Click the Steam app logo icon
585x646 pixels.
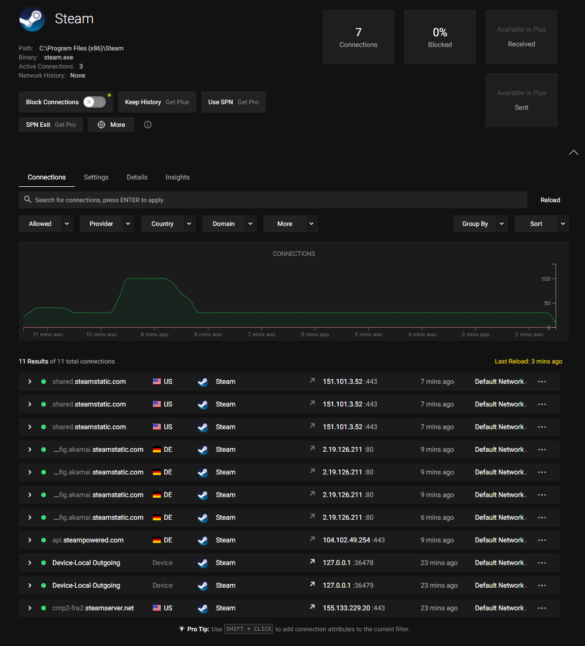[x=32, y=19]
